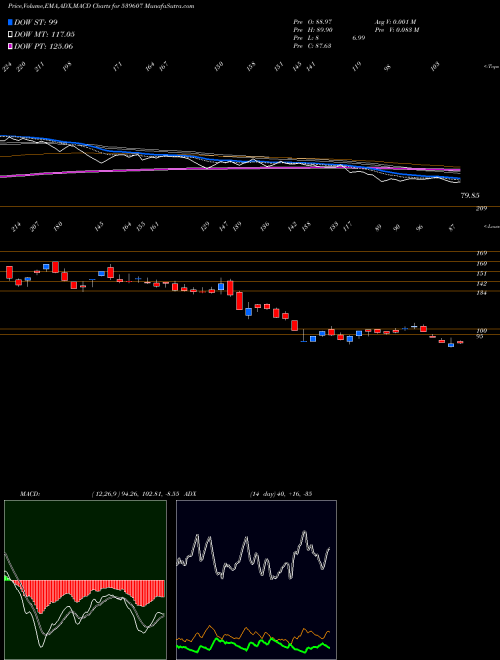The image size is (500, 660).
Task: Click the 119 tops label
Action: click(x=357, y=67)
